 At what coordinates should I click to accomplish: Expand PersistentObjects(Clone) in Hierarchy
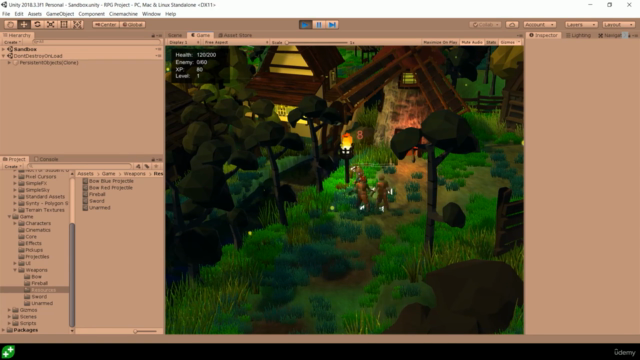pos(9,63)
